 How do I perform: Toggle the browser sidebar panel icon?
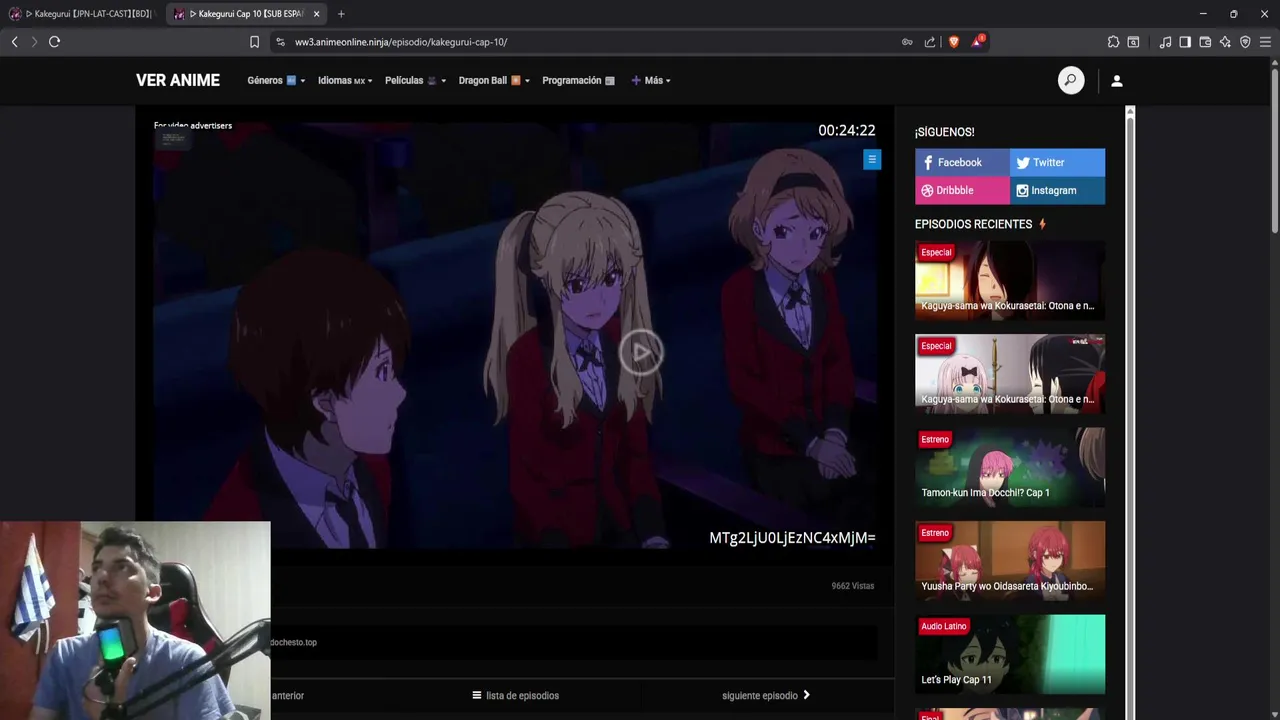click(x=1185, y=42)
